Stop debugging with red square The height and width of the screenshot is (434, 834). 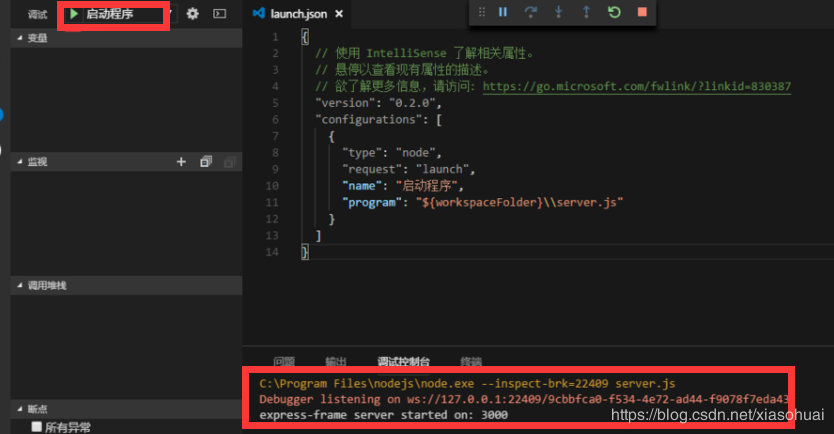click(x=642, y=12)
